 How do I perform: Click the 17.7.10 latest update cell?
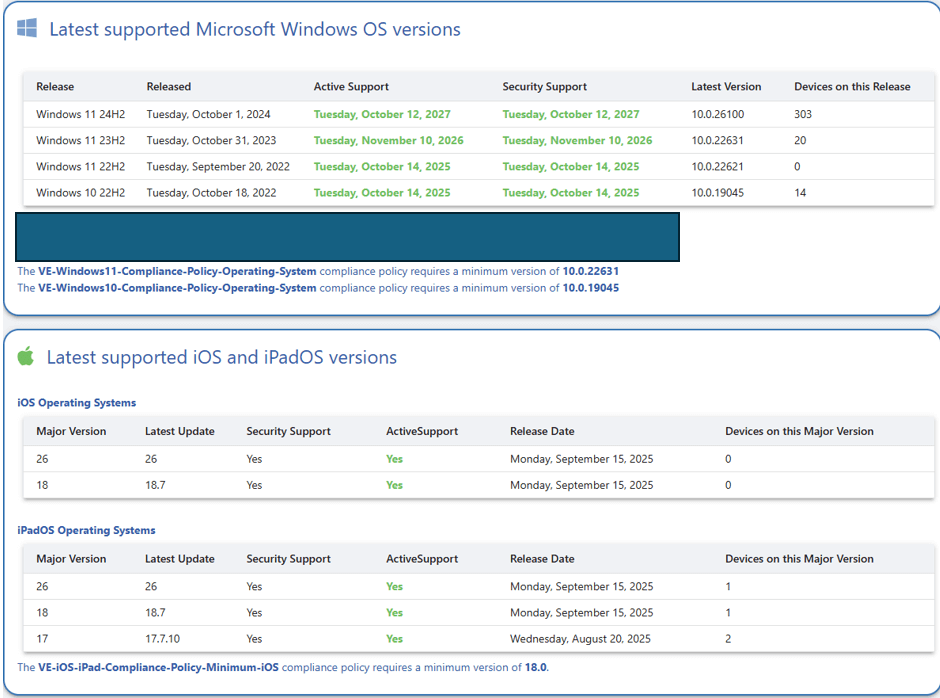coord(164,638)
